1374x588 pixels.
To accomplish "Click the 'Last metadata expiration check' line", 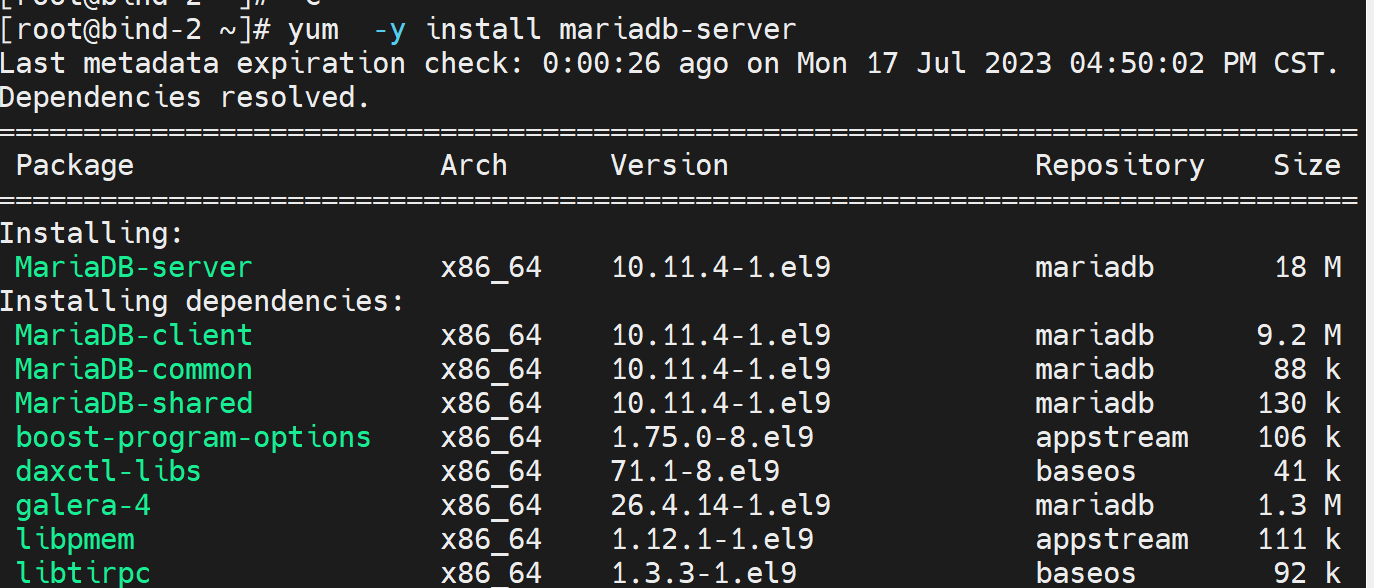I will [x=668, y=64].
